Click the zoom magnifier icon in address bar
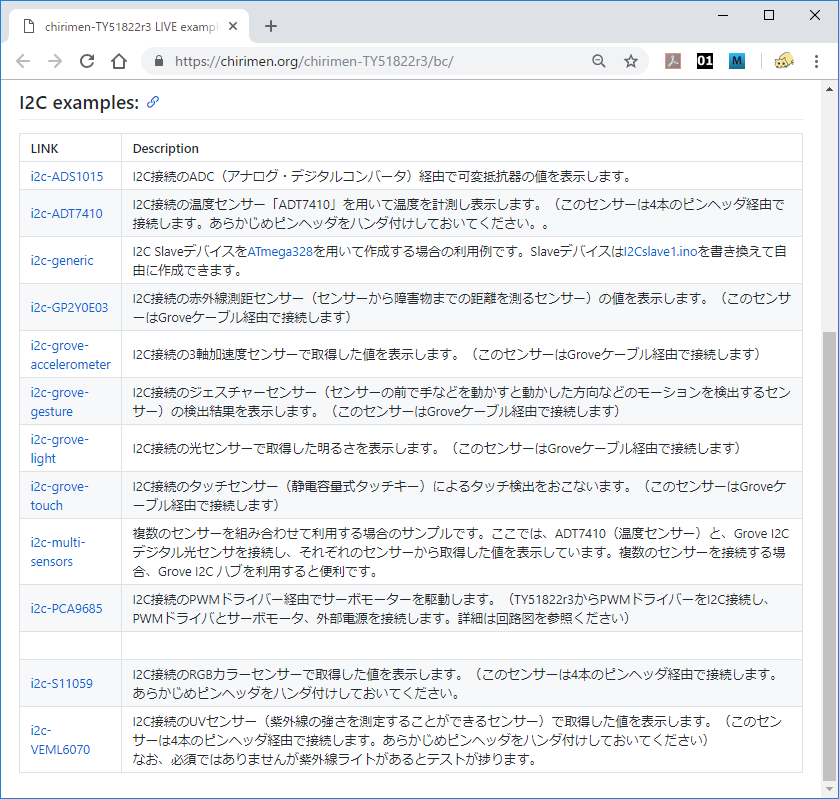The width and height of the screenshot is (839, 799). (598, 61)
